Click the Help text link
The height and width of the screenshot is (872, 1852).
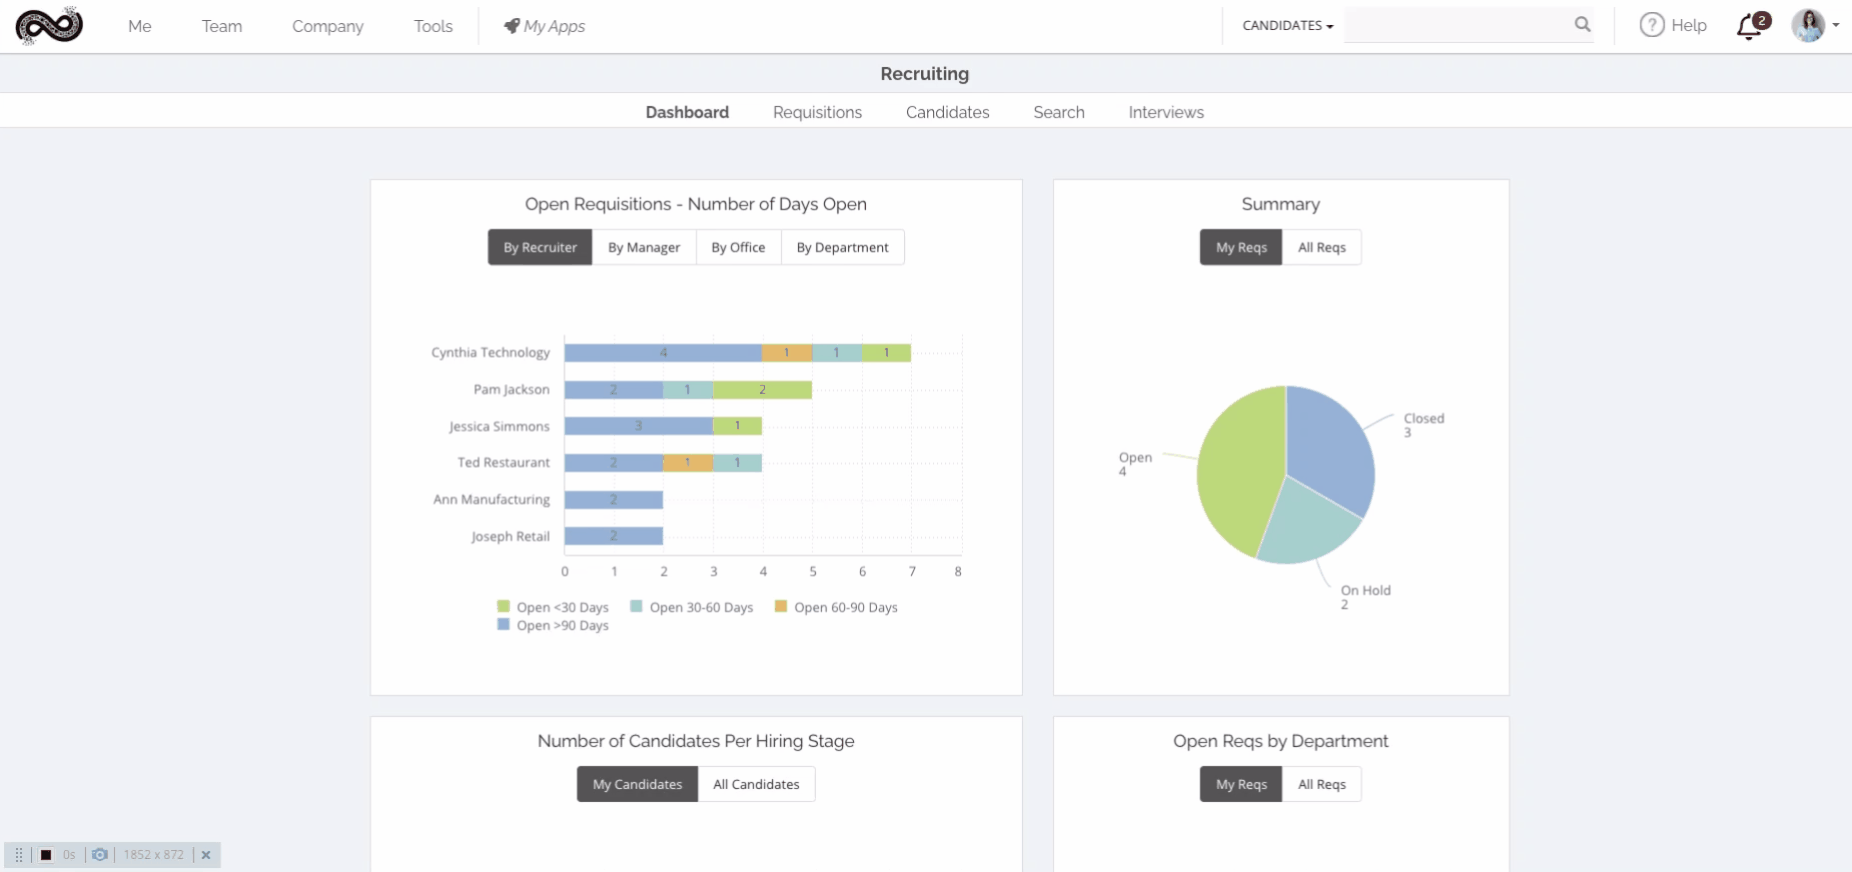(x=1689, y=25)
